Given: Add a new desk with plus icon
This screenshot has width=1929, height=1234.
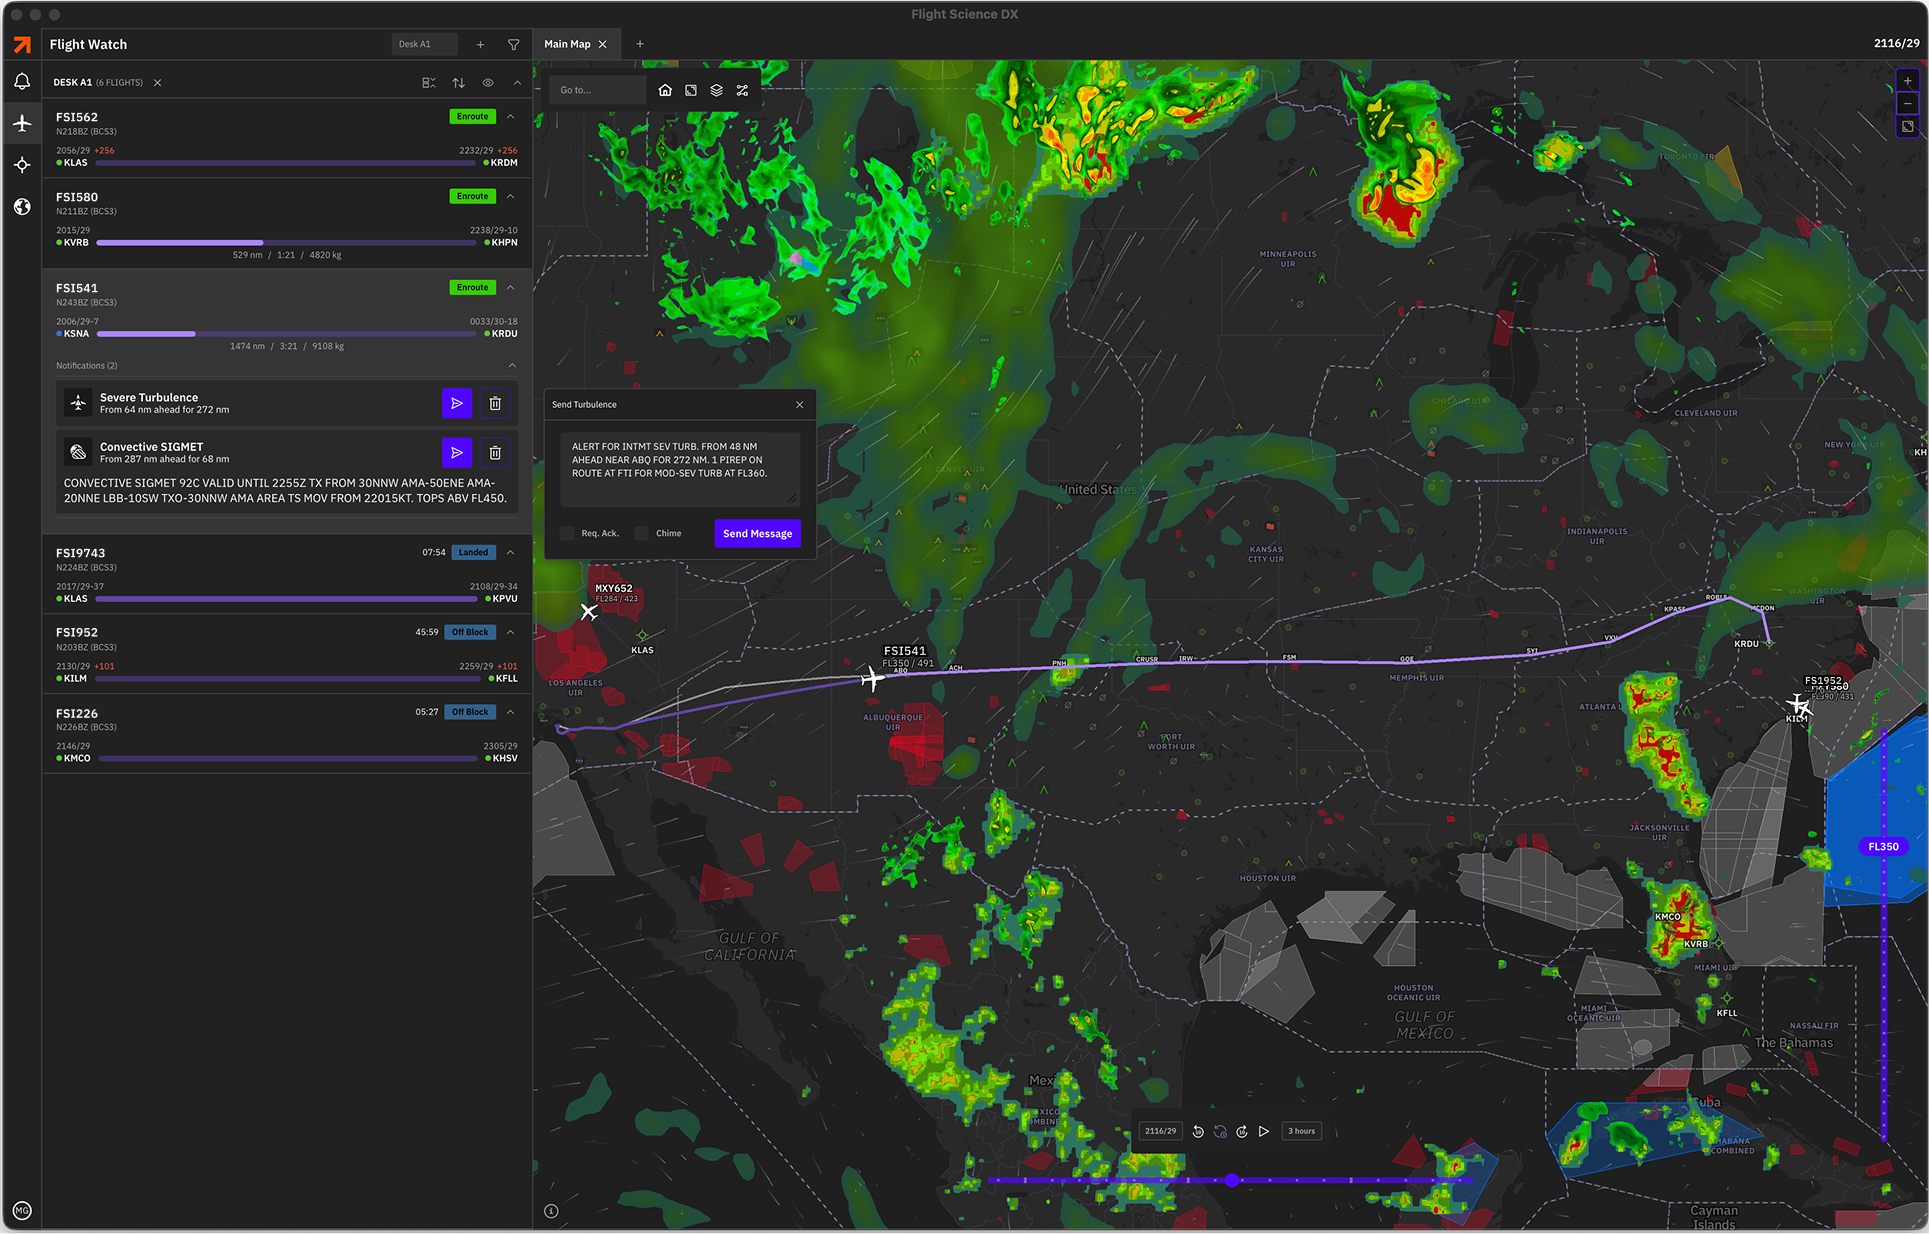Looking at the screenshot, I should (x=480, y=45).
